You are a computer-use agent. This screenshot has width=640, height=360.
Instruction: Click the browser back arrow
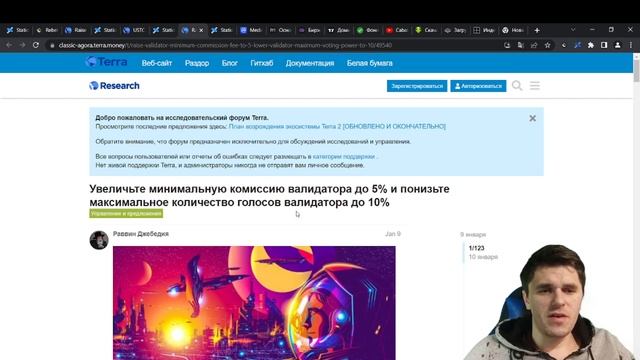[x=9, y=45]
